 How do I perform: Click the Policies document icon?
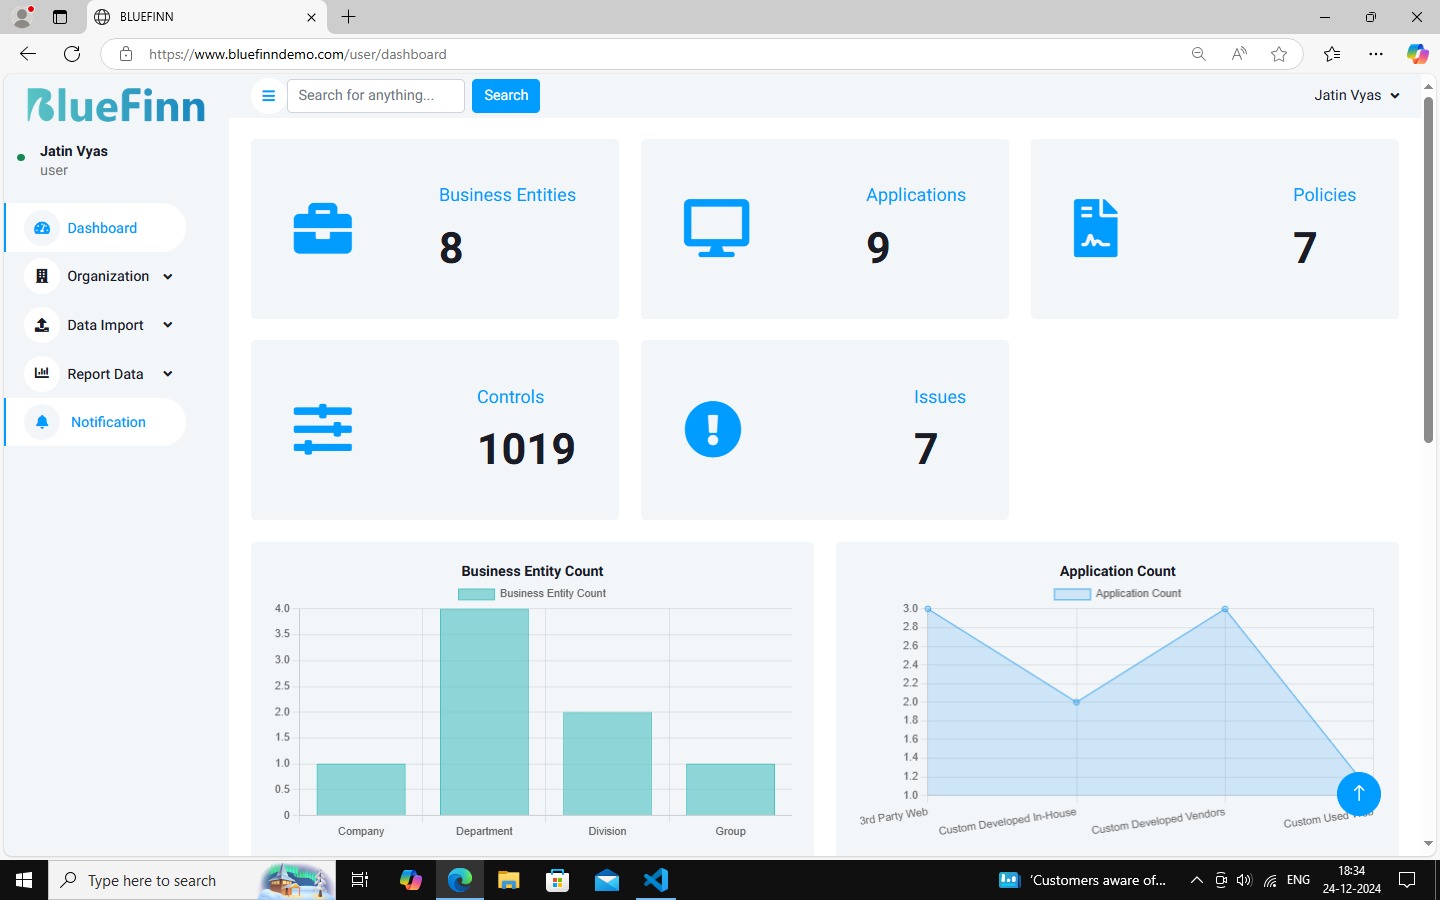(x=1095, y=229)
